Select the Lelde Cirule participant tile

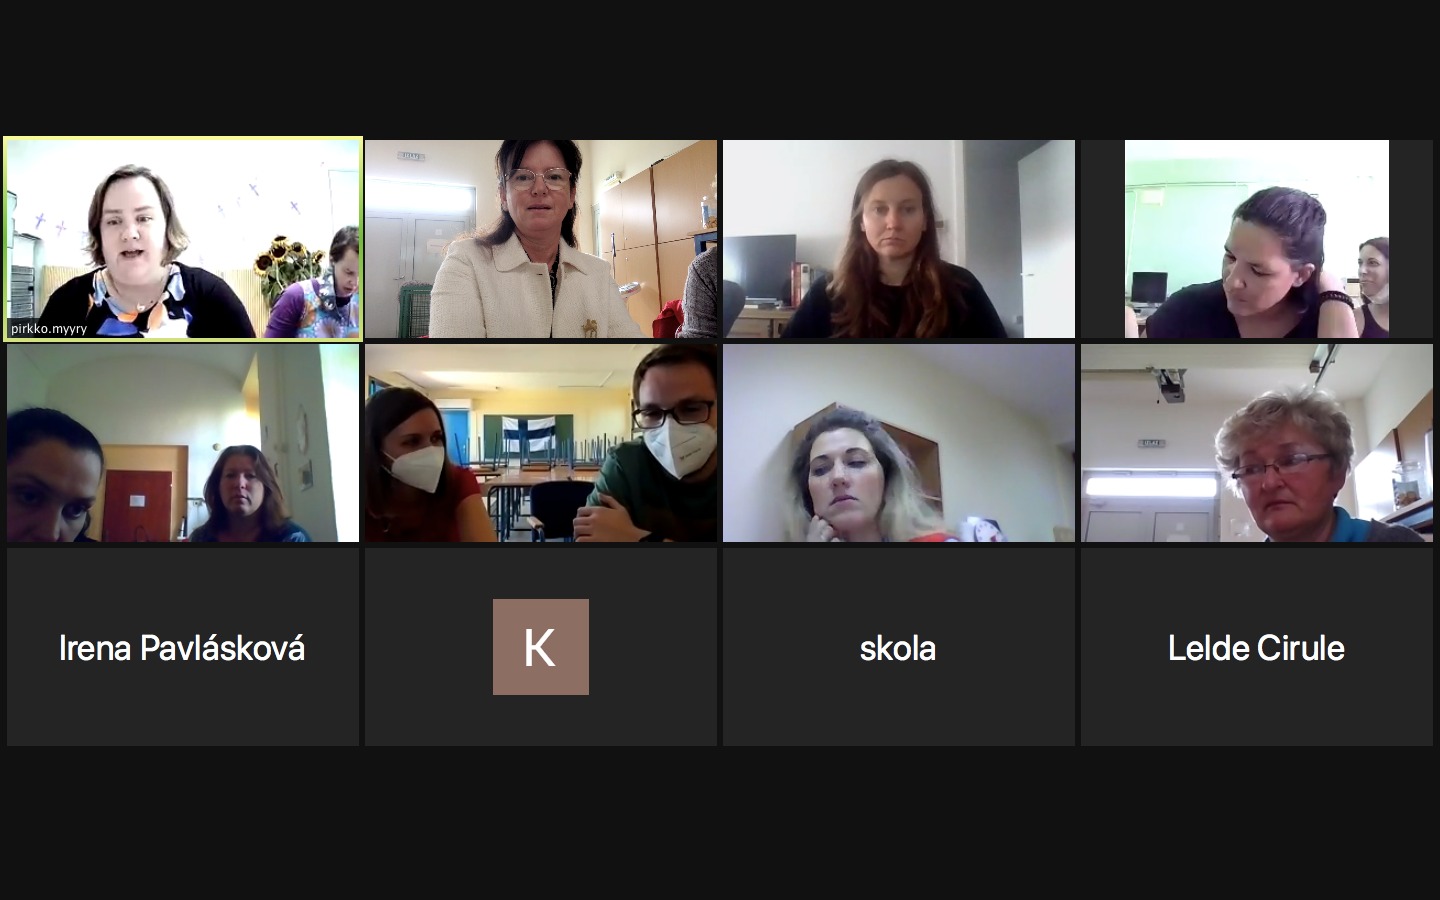coord(1257,647)
